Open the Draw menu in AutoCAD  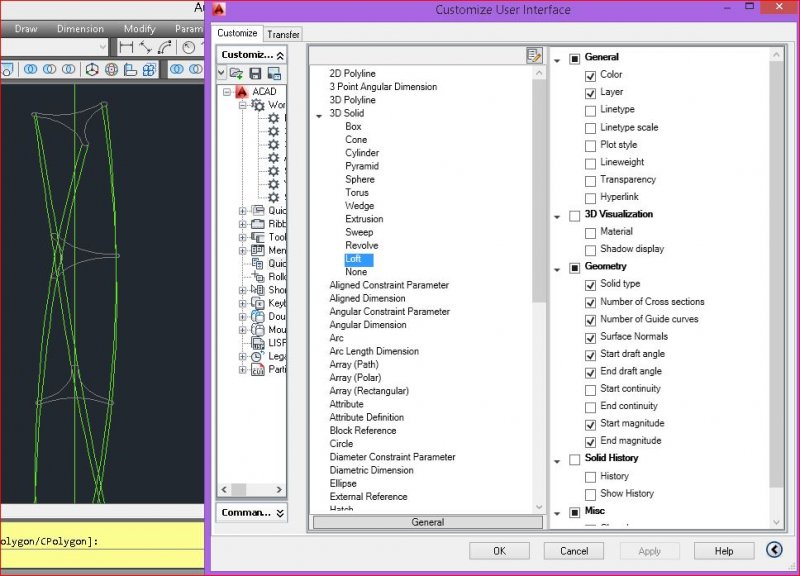pos(26,29)
